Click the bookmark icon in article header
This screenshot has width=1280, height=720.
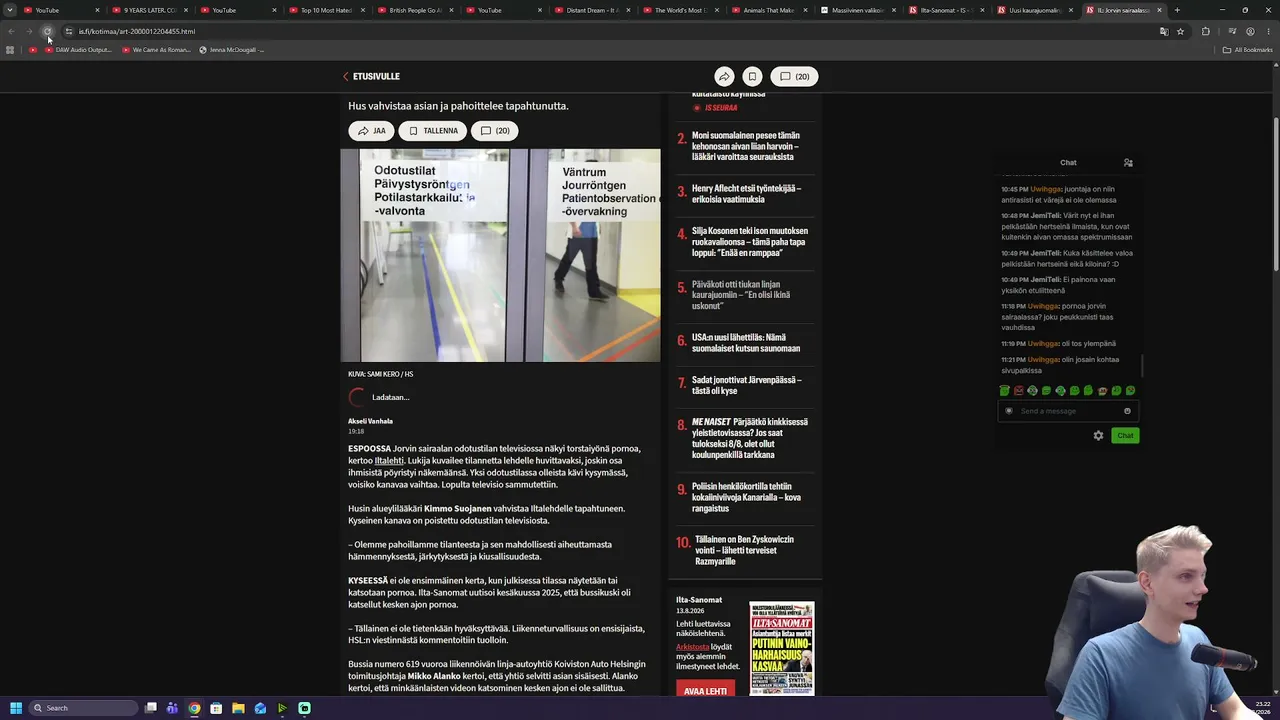point(752,76)
